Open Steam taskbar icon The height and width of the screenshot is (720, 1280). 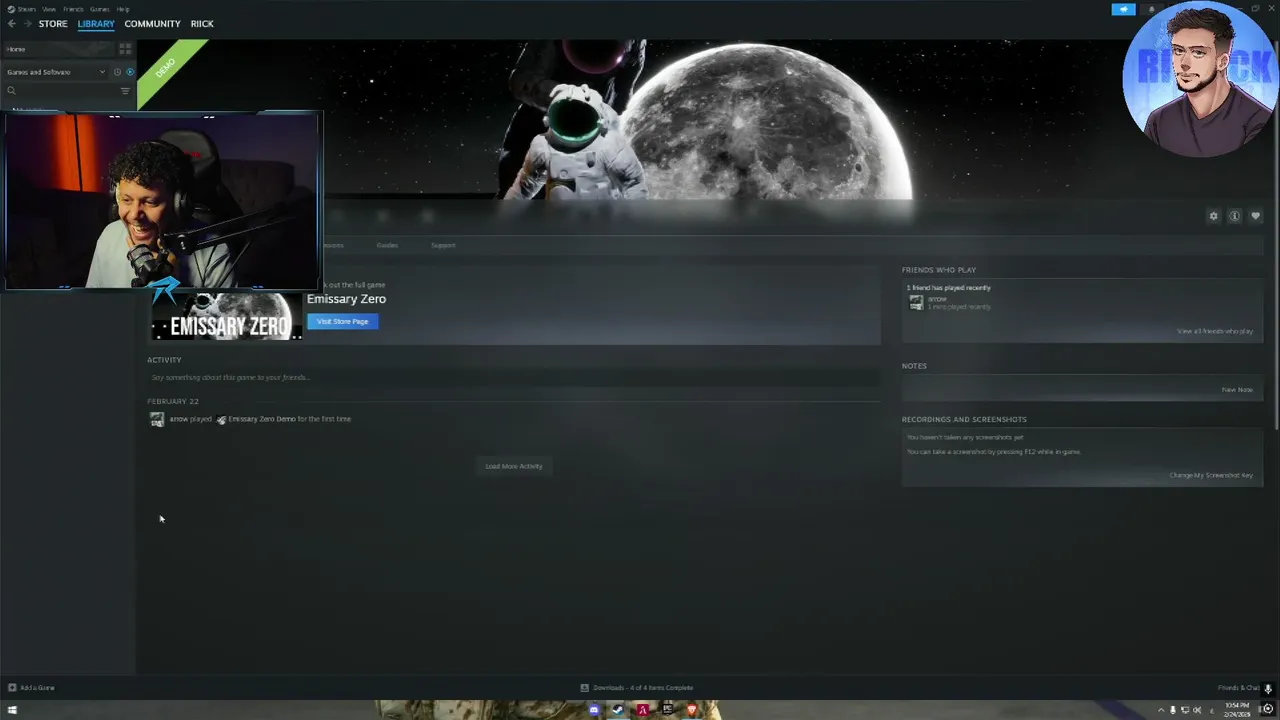point(618,710)
